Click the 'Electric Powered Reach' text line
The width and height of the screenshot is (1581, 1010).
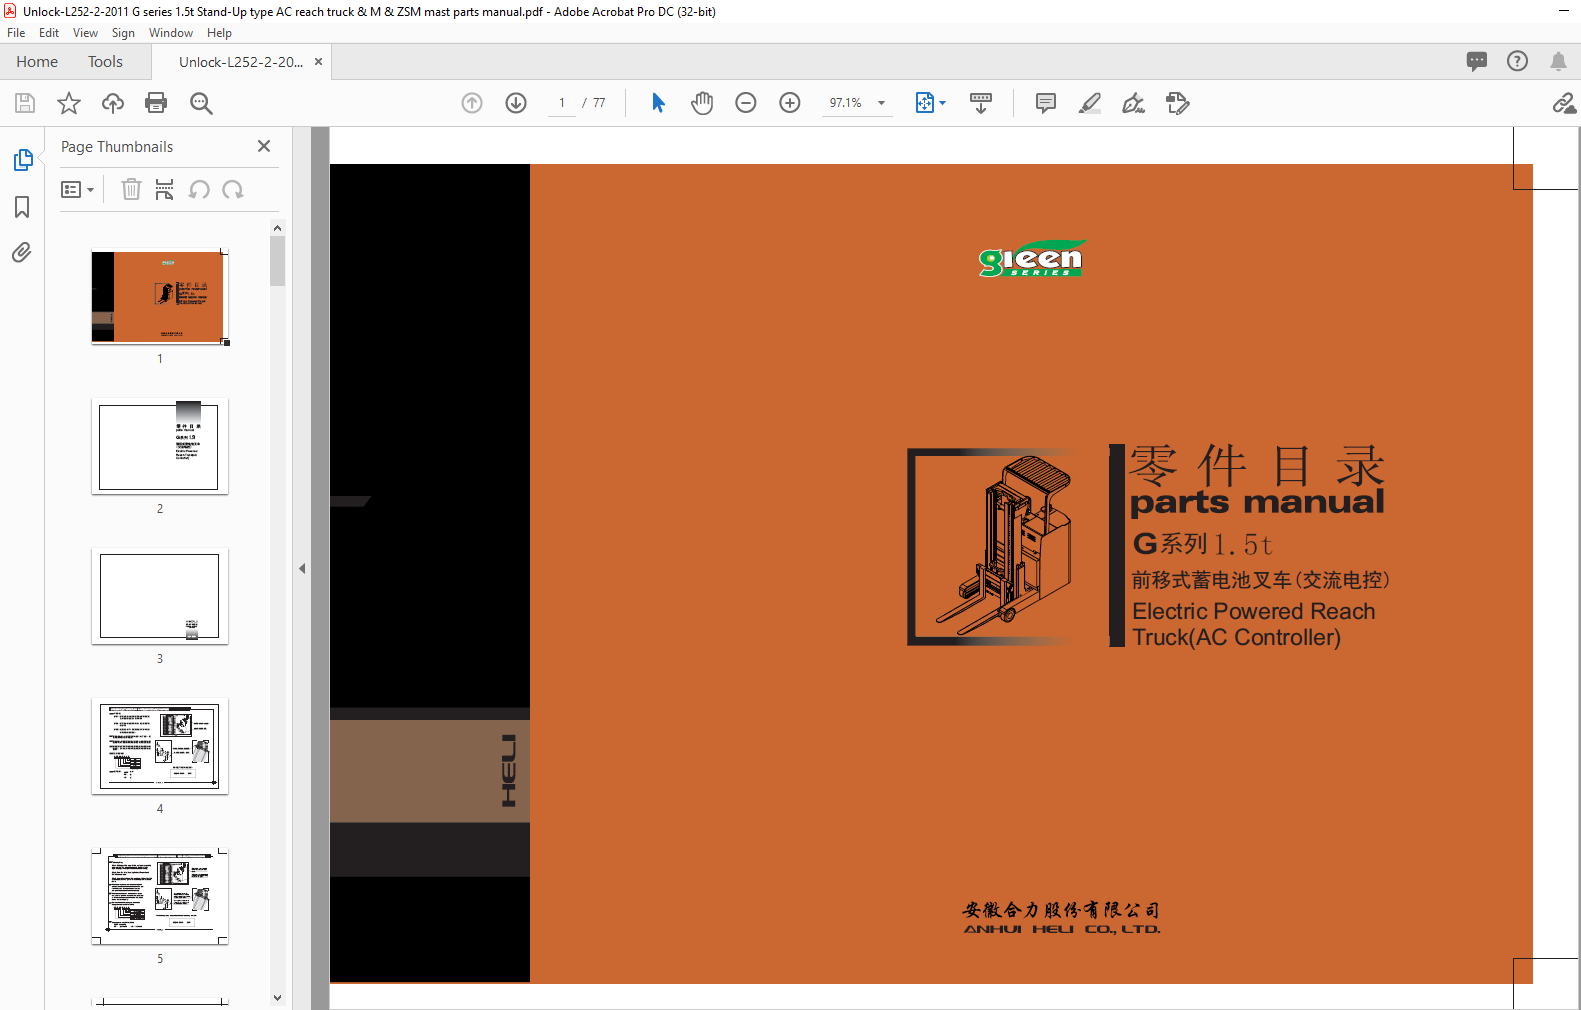coord(1253,611)
